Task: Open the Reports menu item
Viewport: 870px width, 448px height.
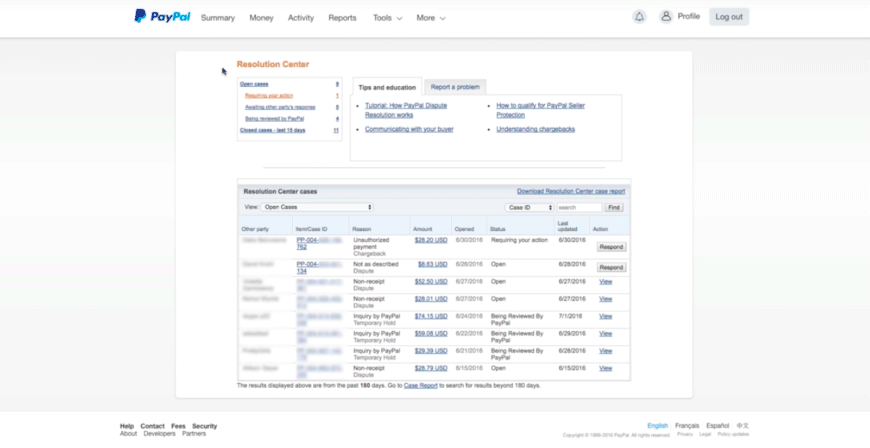Action: [342, 18]
